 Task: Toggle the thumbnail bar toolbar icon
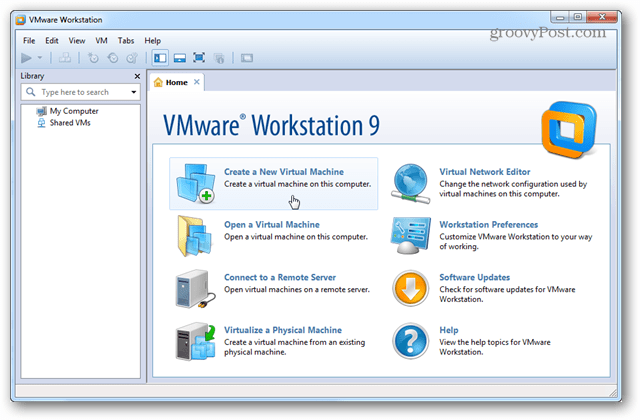click(x=180, y=58)
